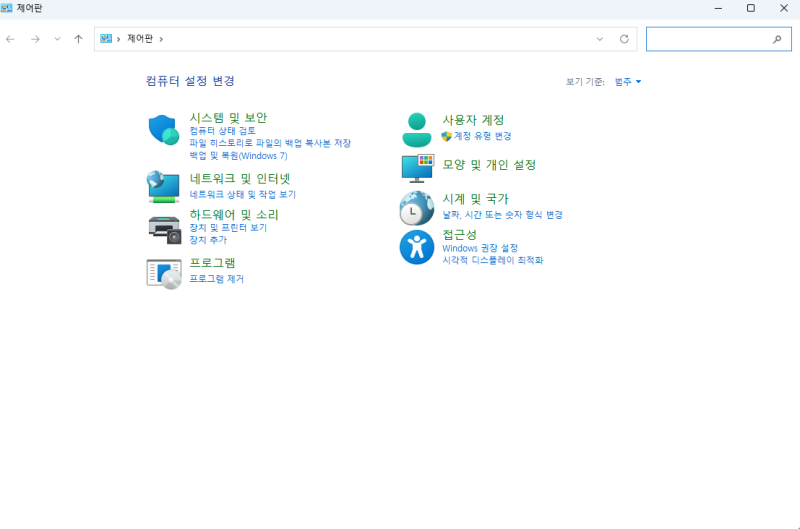Viewport: 800px width, 529px height.
Task: Open the Accessibility figure icon
Action: pos(417,247)
